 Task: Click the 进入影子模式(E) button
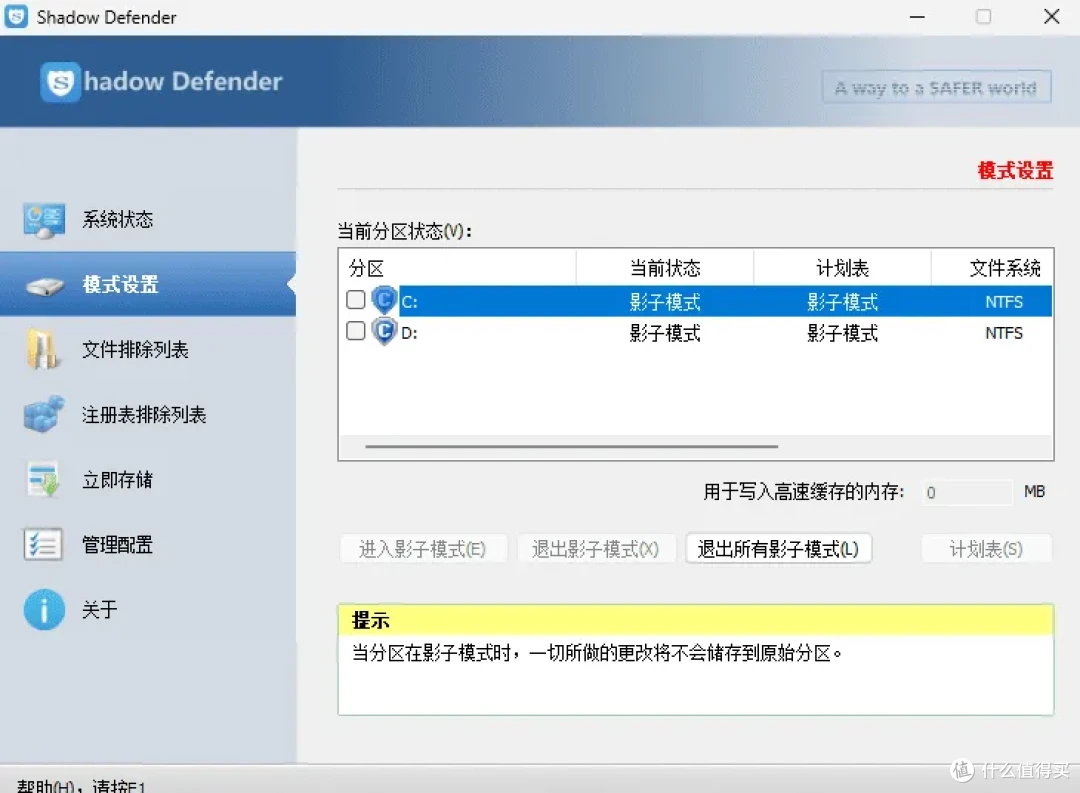point(423,549)
